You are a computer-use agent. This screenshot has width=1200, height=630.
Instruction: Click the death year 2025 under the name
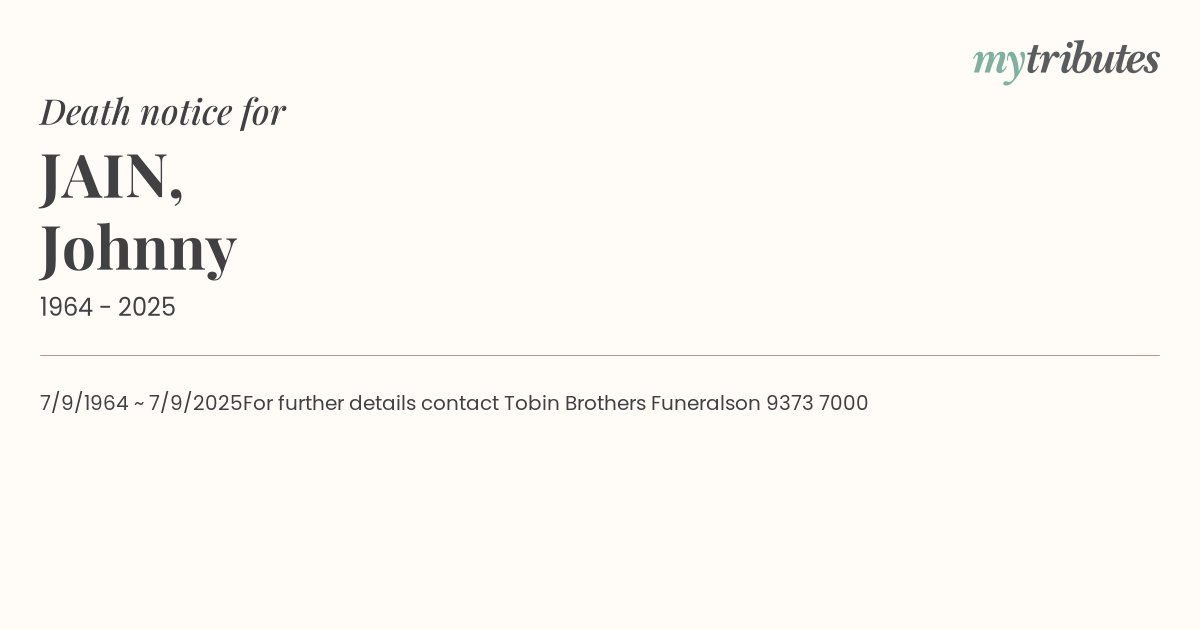147,308
